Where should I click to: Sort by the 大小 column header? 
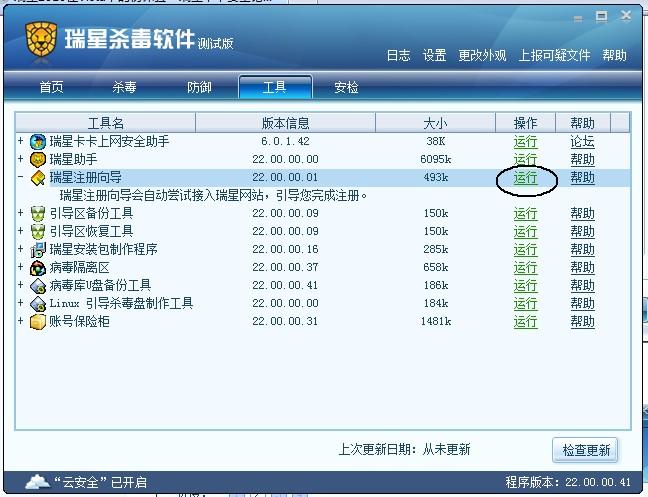435,123
